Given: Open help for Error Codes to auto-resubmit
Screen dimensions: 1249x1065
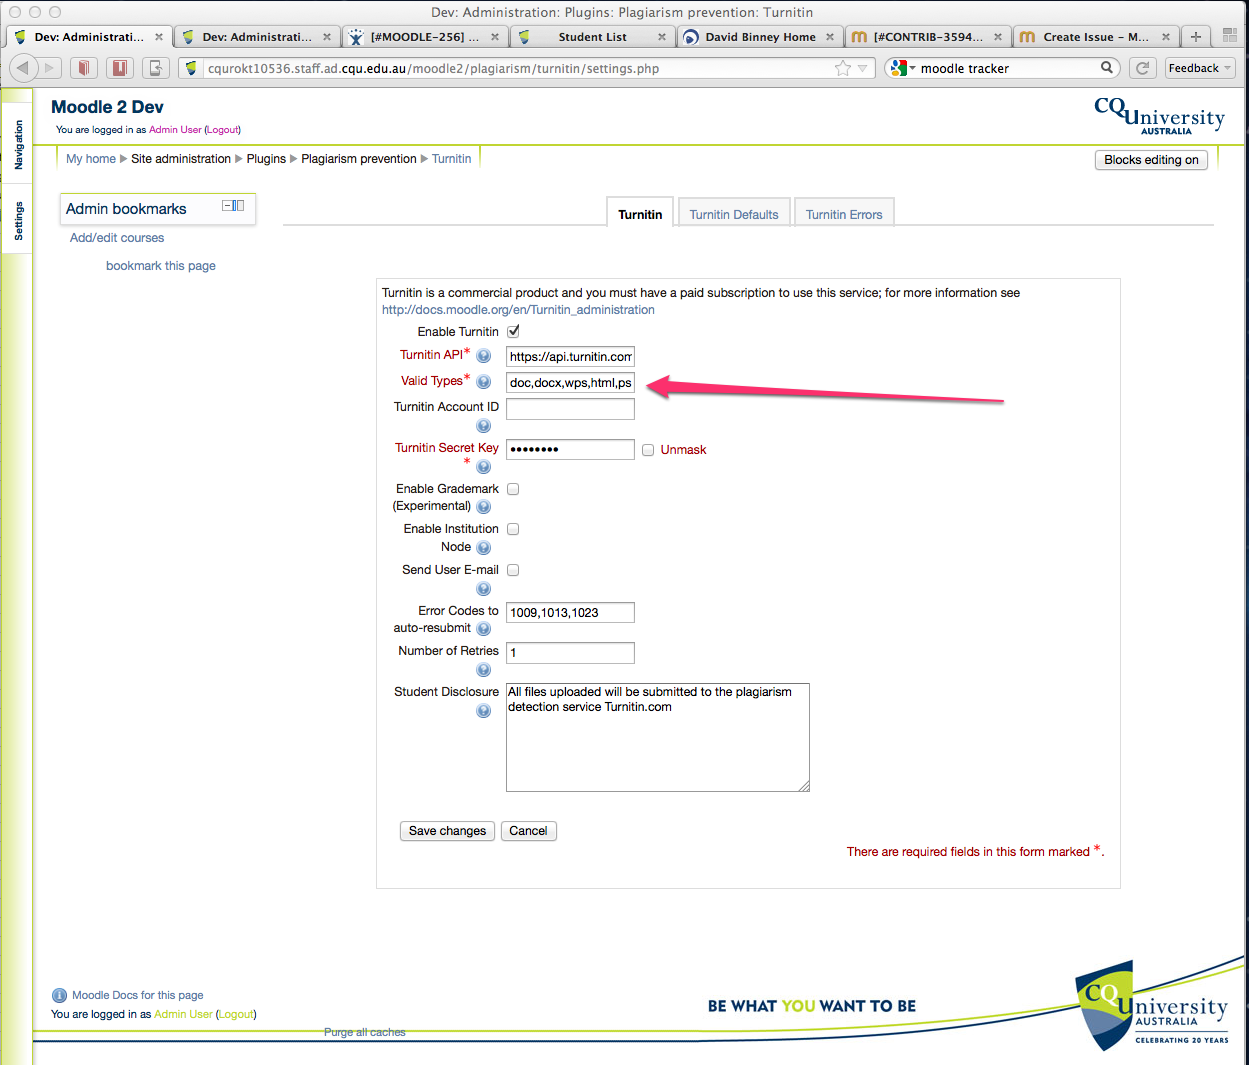Looking at the screenshot, I should click(x=484, y=629).
